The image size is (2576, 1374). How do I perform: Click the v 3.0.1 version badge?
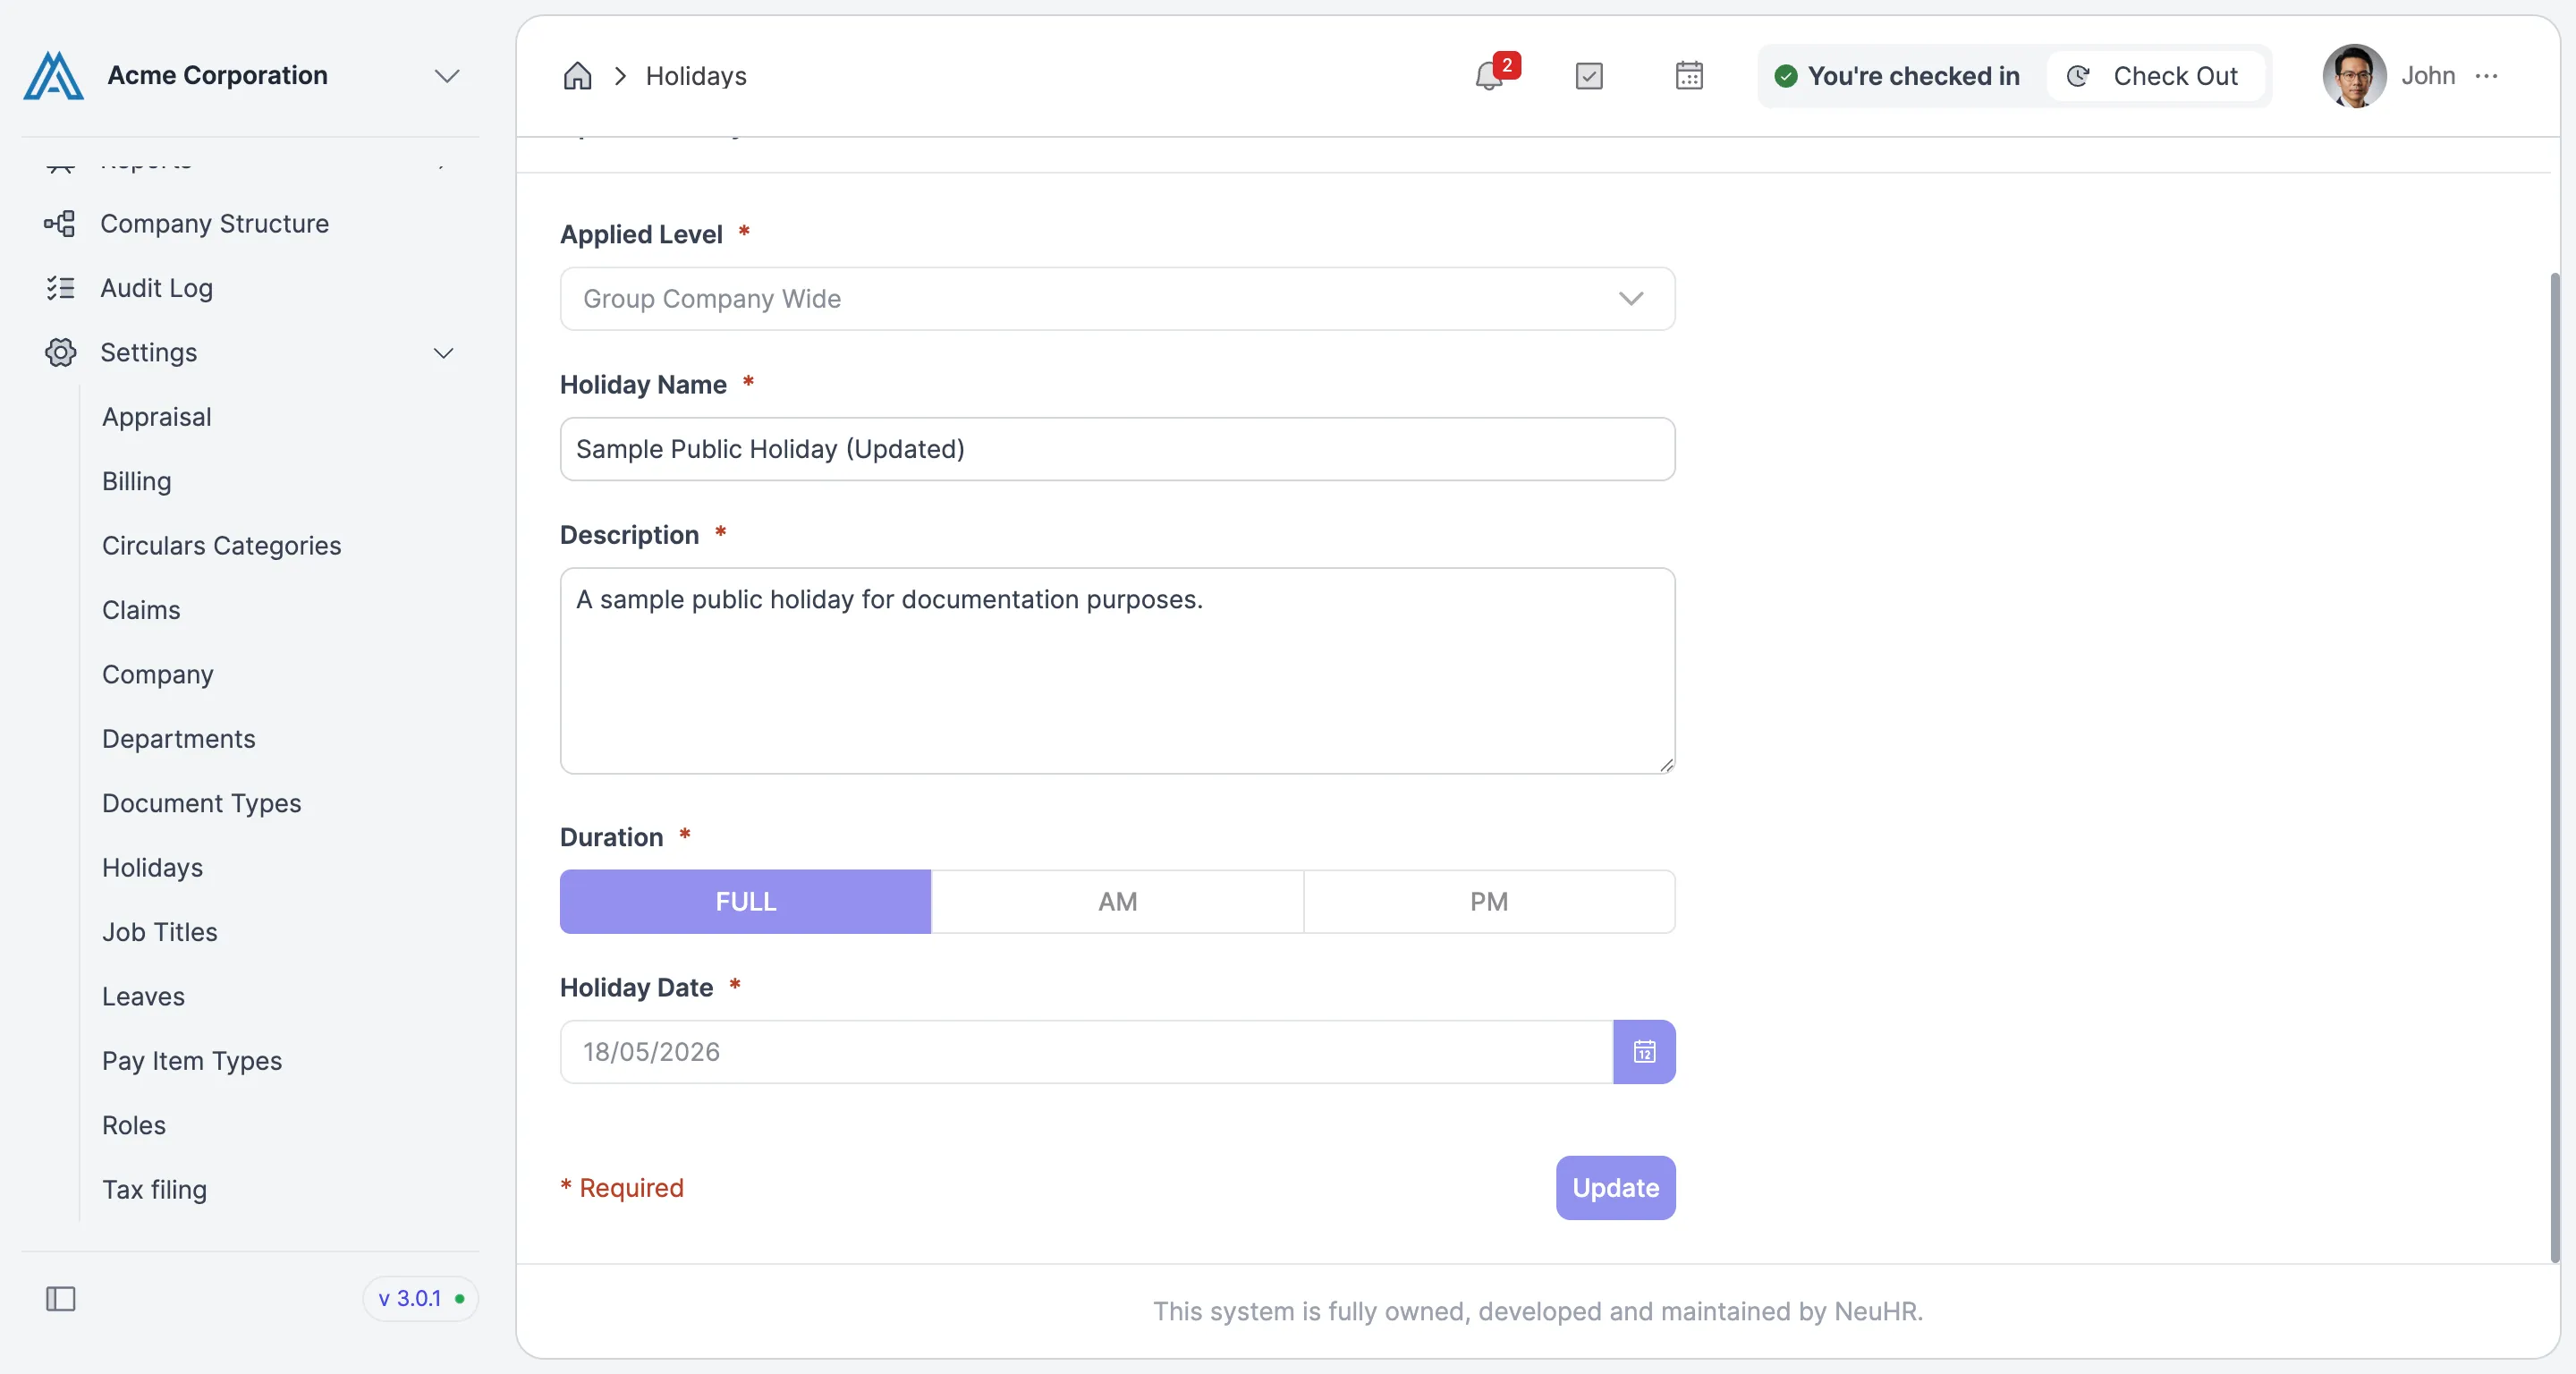(x=420, y=1299)
